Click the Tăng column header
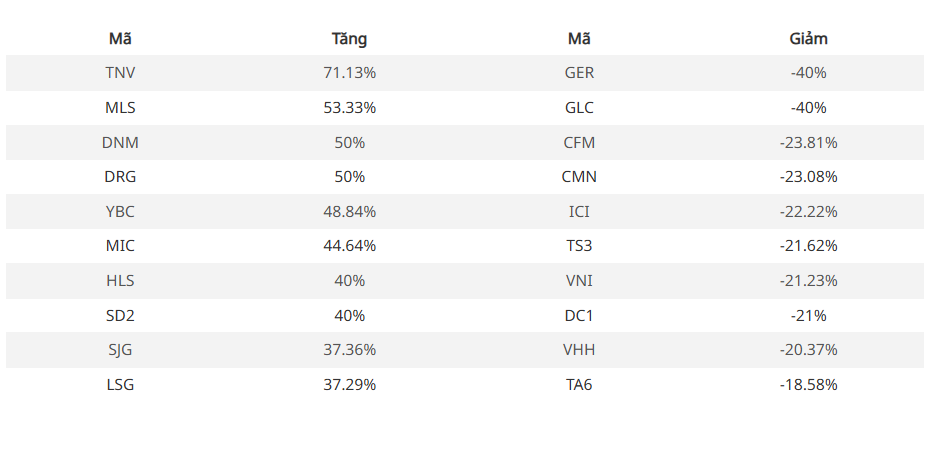 click(349, 39)
